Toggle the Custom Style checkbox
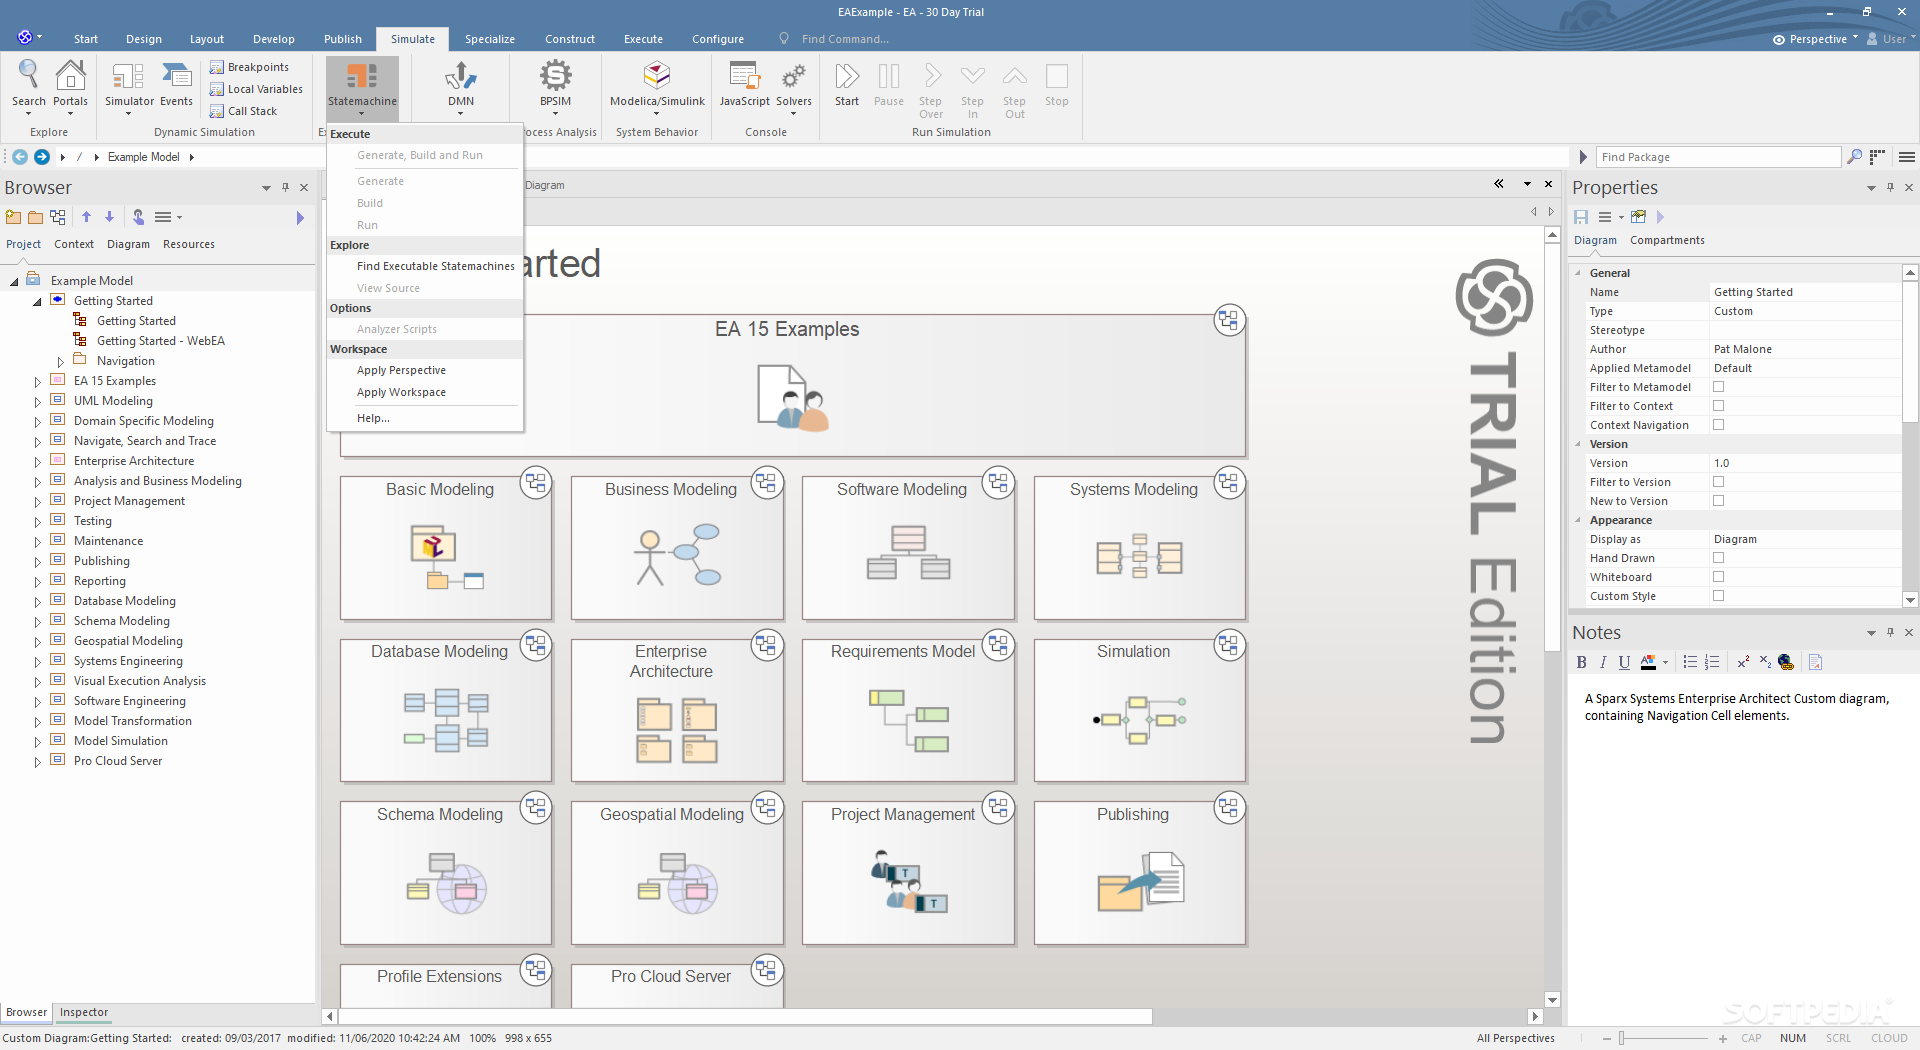Viewport: 1920px width, 1050px height. point(1718,596)
